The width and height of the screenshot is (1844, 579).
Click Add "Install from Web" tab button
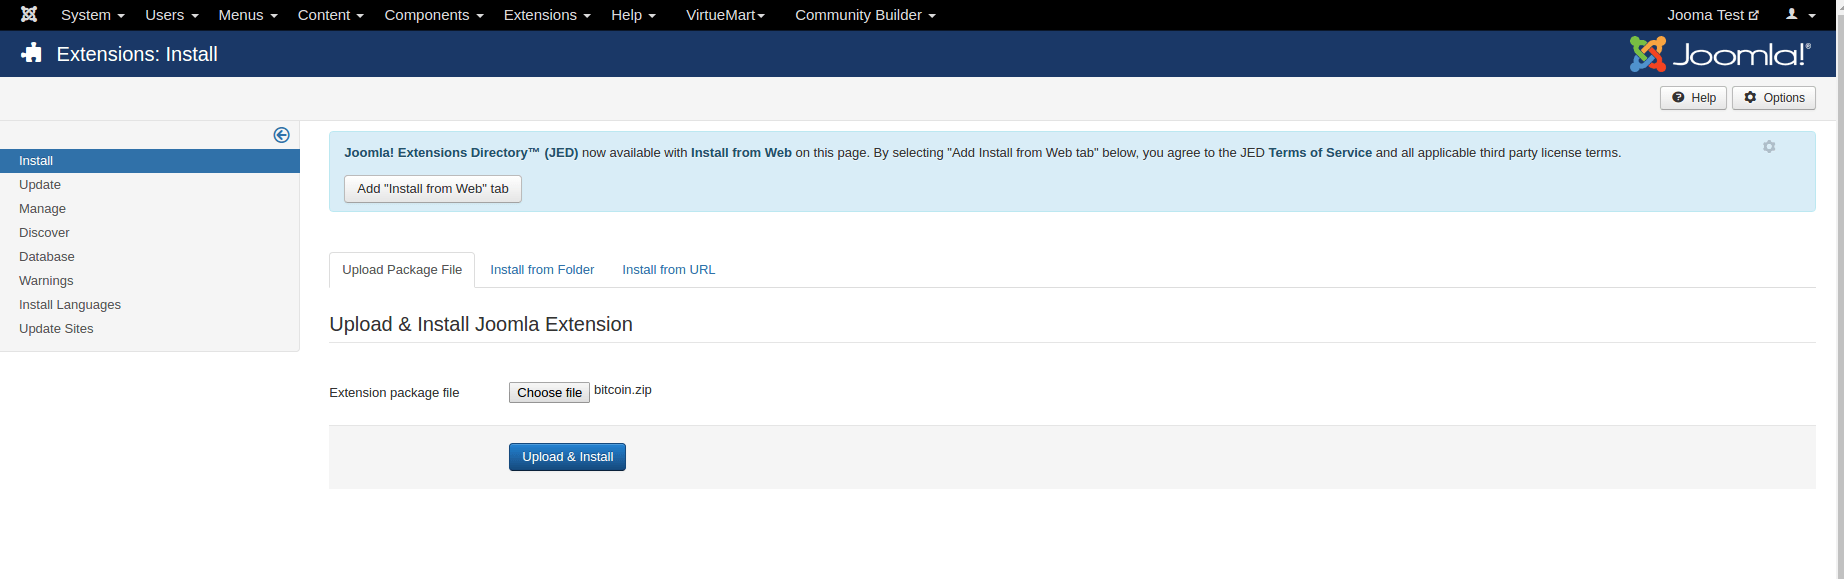[x=433, y=189]
